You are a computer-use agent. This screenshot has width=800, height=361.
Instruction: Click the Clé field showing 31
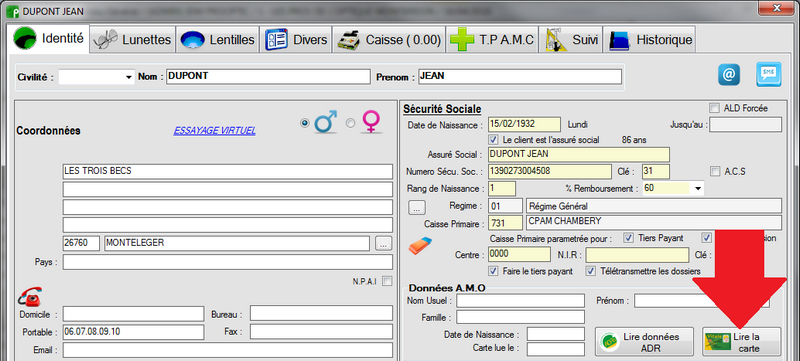point(656,171)
